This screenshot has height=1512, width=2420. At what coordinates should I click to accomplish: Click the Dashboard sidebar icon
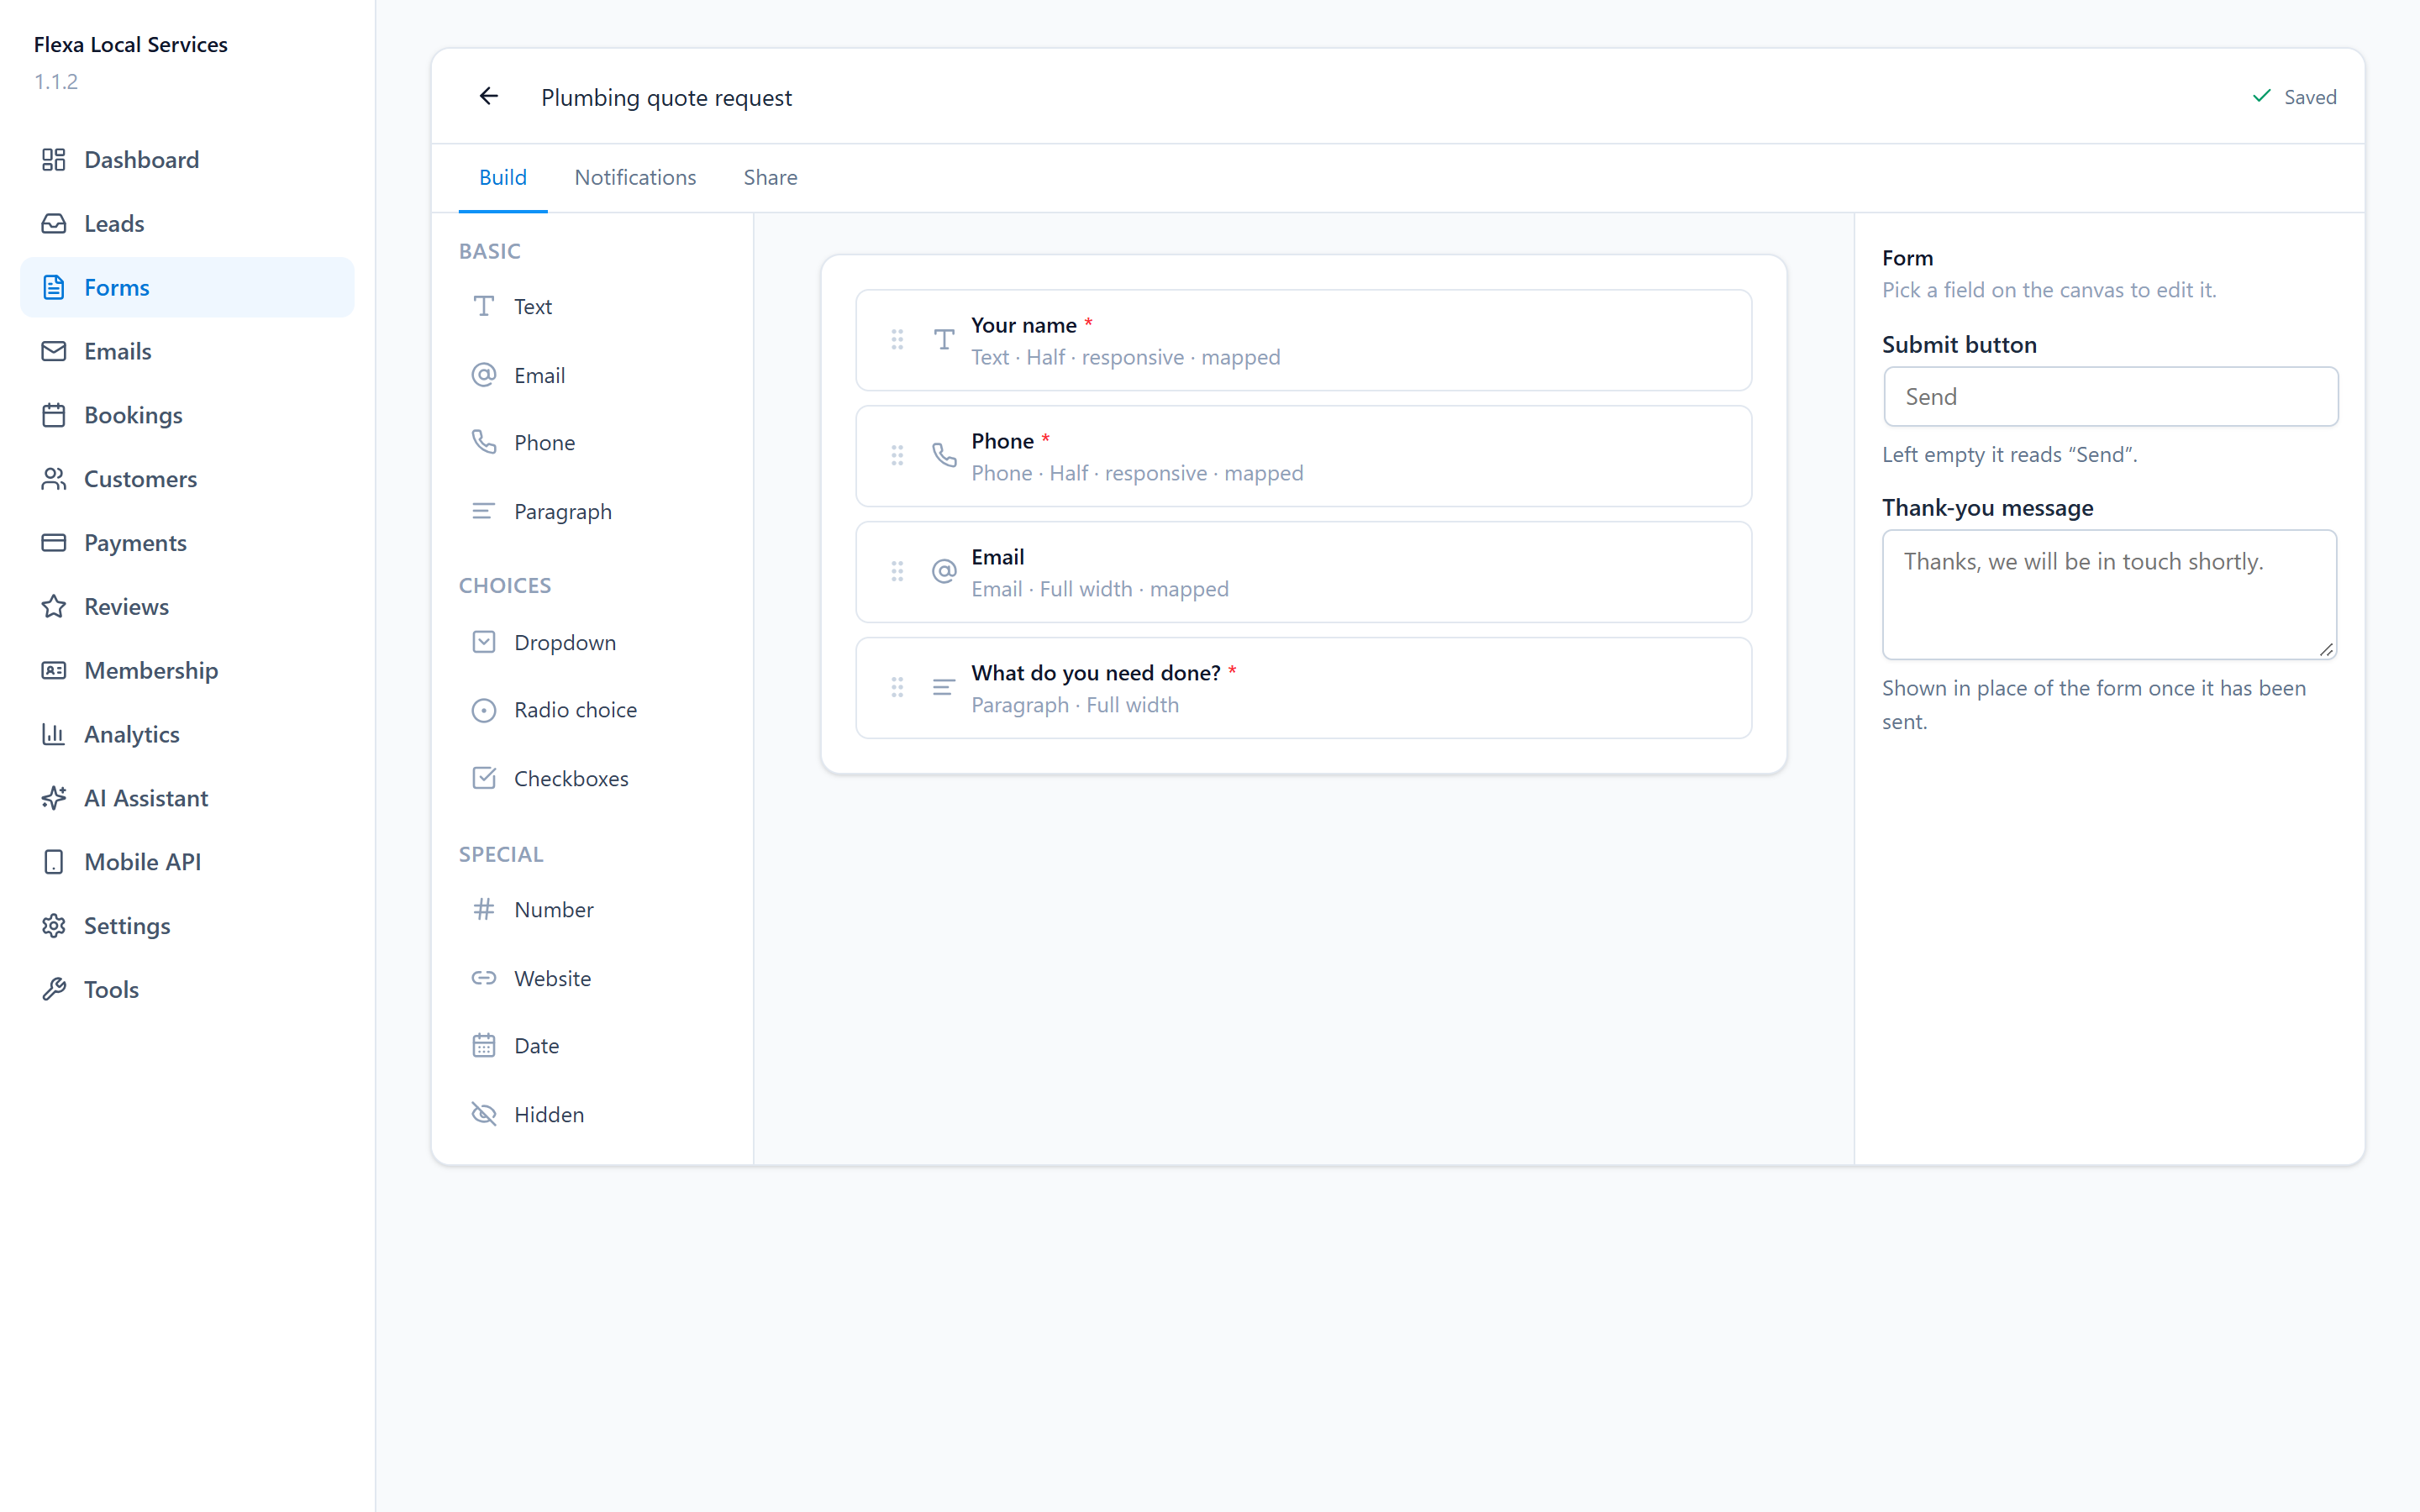pos(54,160)
